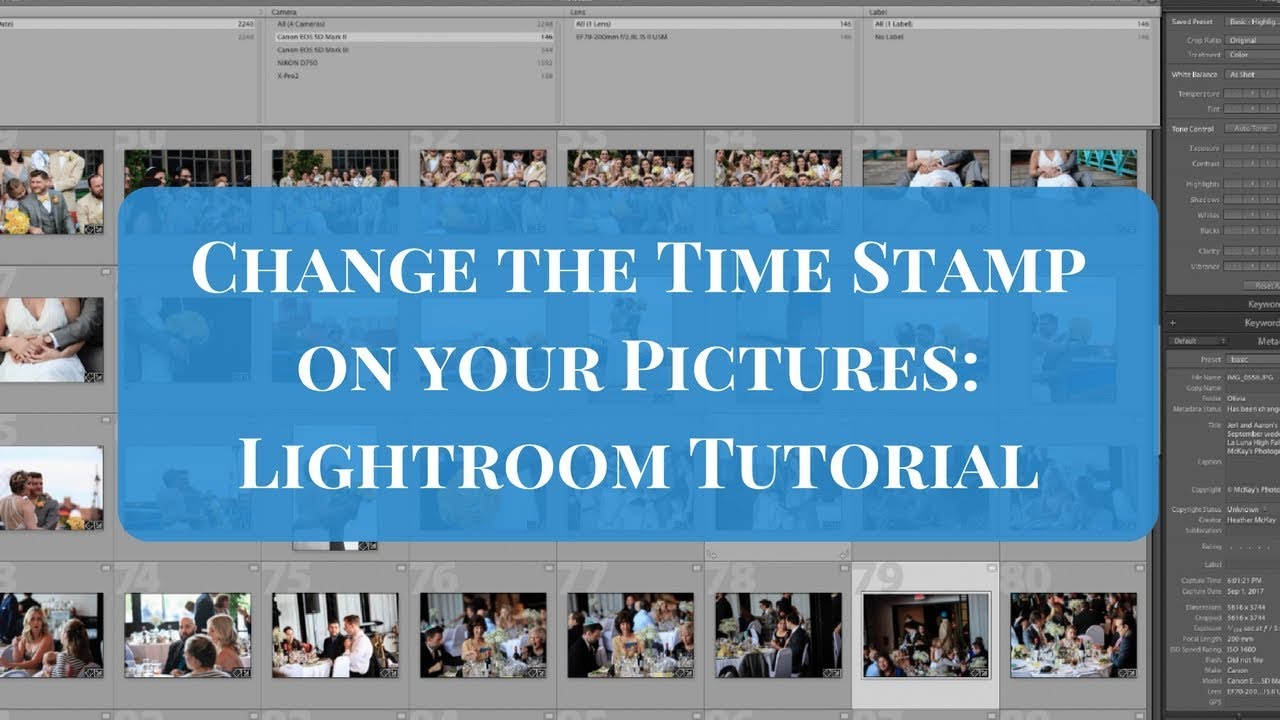
Task: Select reception thumbnail in cell 80
Action: (1073, 635)
